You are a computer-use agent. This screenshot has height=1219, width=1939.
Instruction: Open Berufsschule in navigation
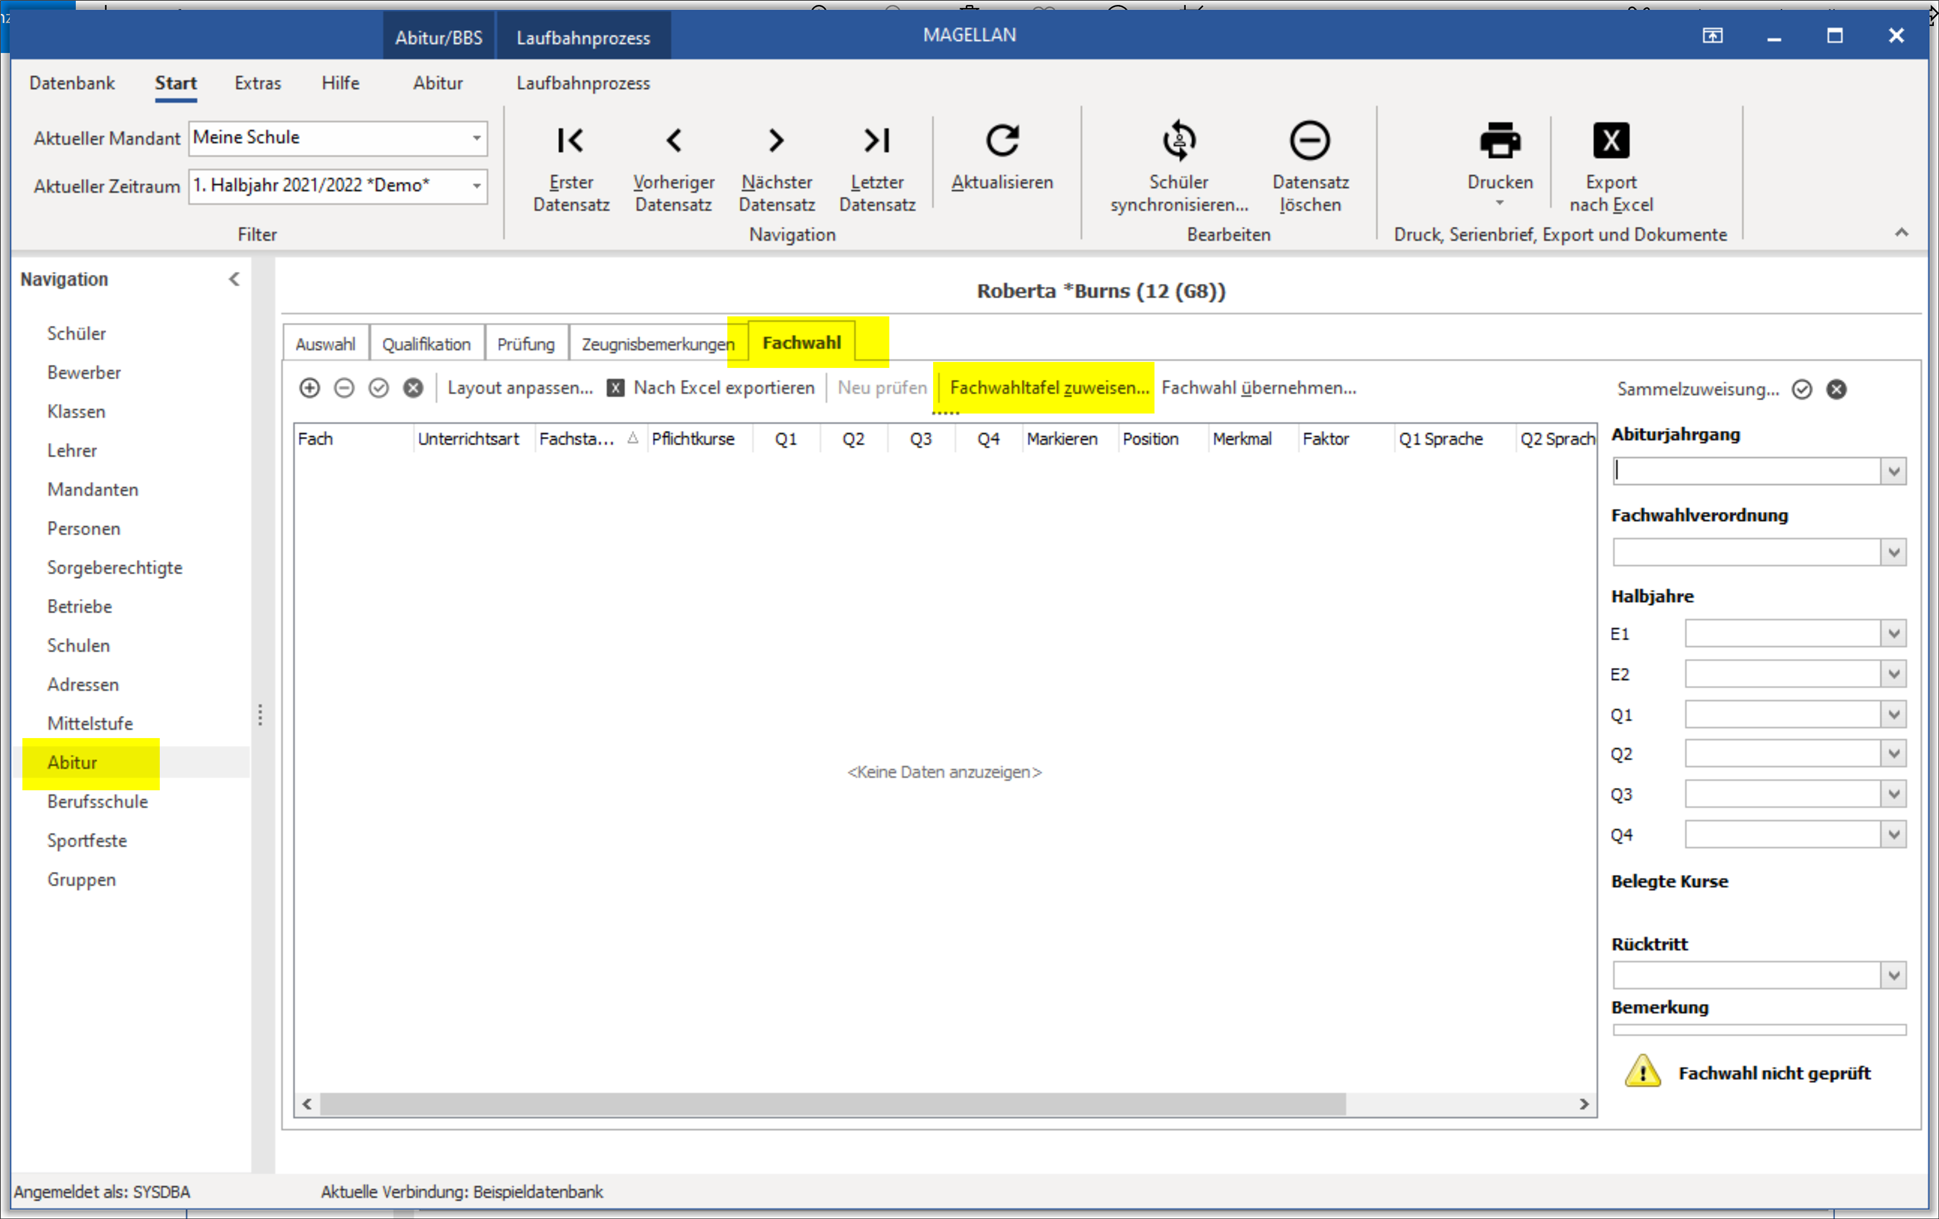(97, 801)
